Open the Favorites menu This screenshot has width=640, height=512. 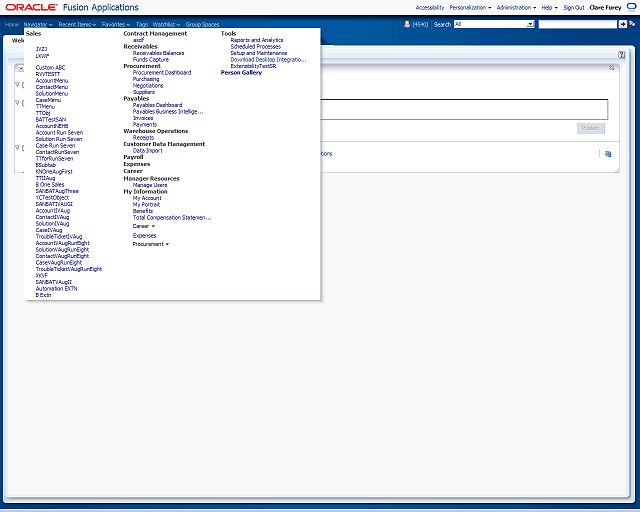pos(115,23)
